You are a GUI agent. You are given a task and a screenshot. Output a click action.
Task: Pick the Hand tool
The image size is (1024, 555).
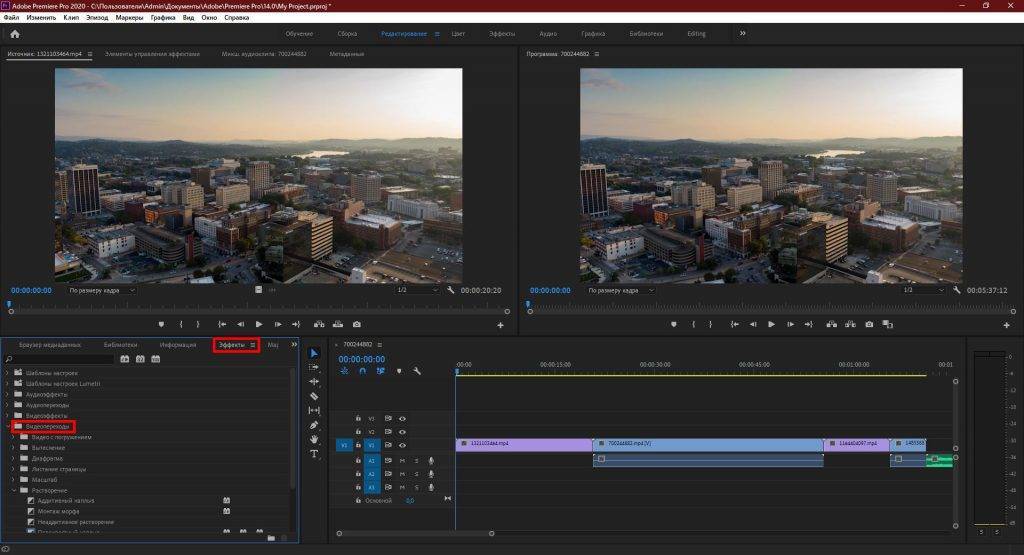(x=314, y=439)
